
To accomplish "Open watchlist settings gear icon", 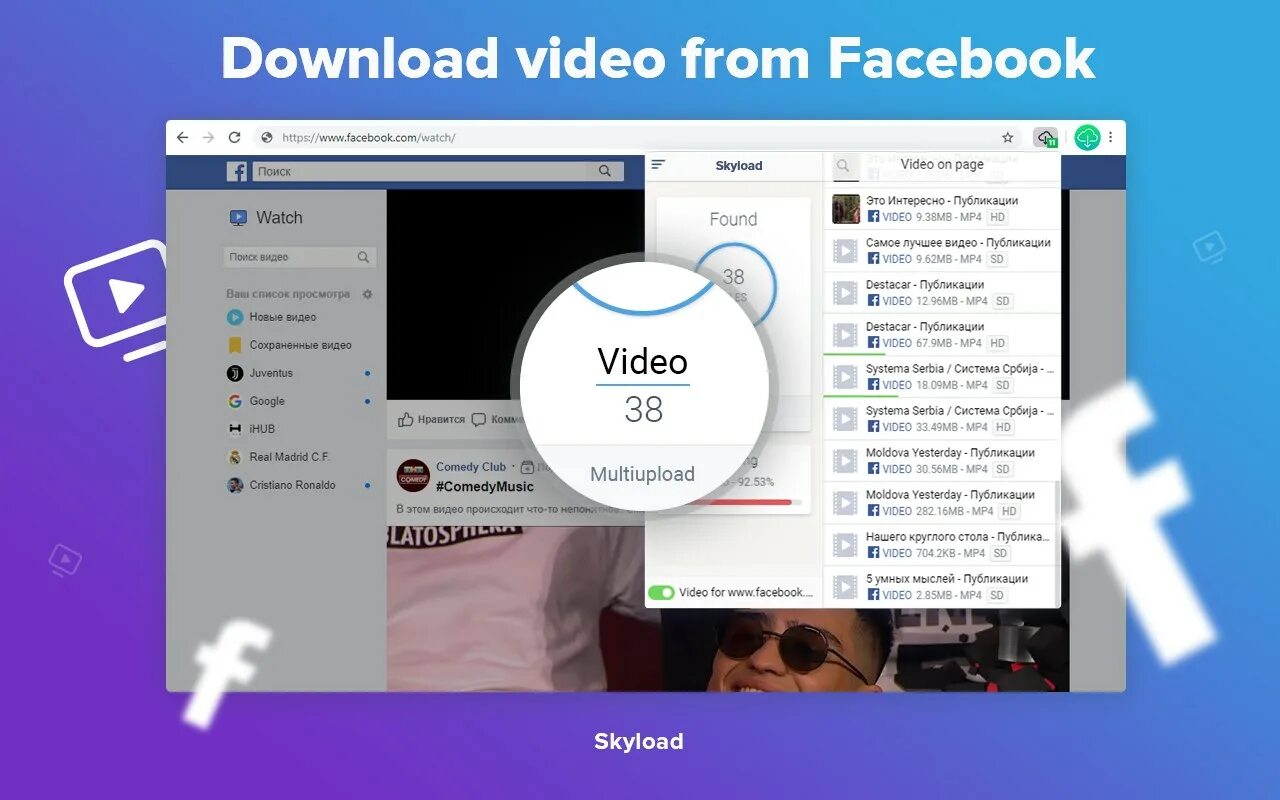I will (x=367, y=294).
